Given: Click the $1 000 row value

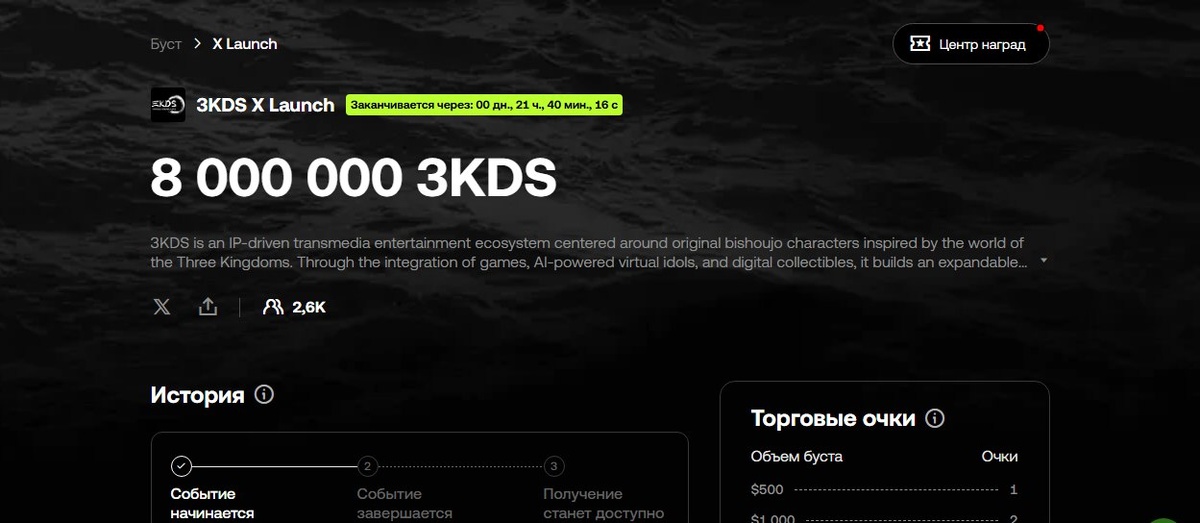Looking at the screenshot, I should click(773, 518).
